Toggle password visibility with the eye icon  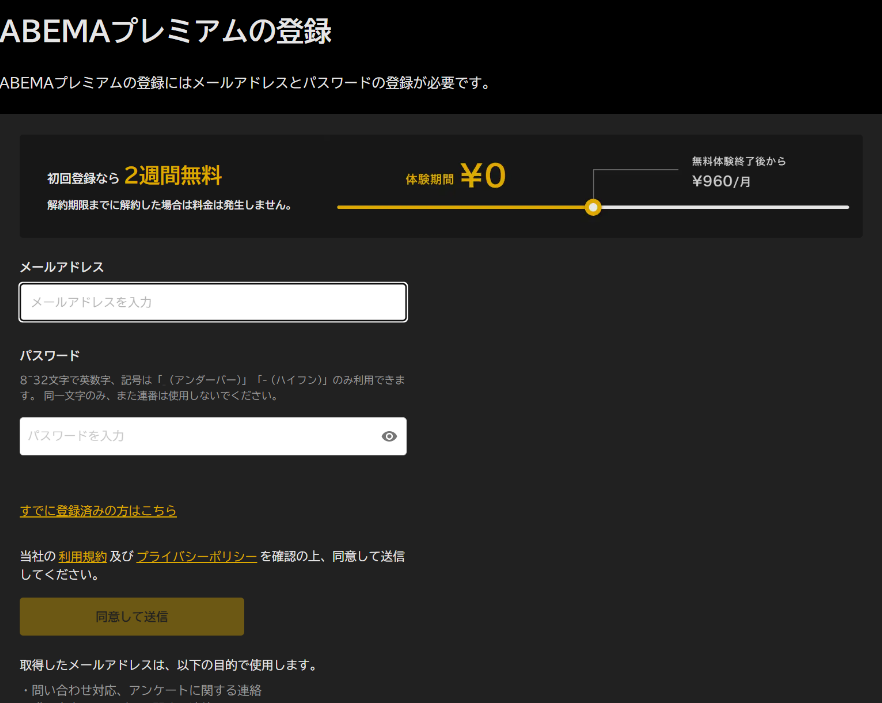point(389,436)
